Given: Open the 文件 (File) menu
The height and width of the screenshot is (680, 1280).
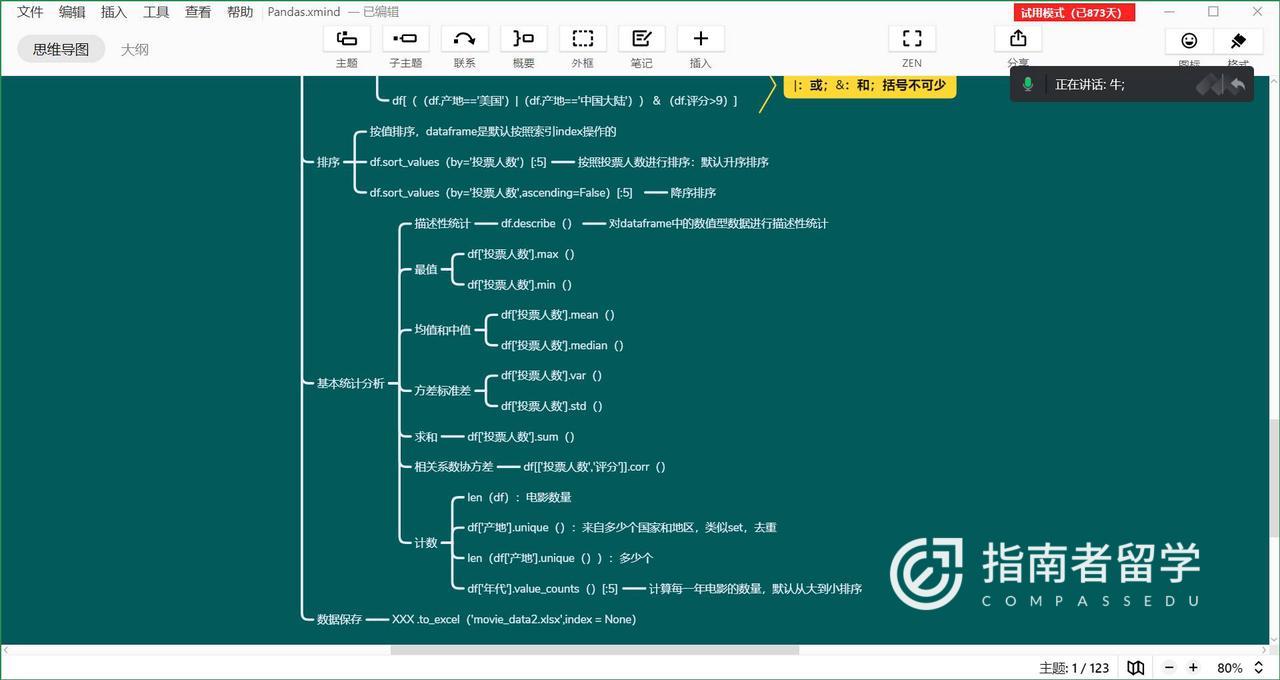Looking at the screenshot, I should point(30,12).
